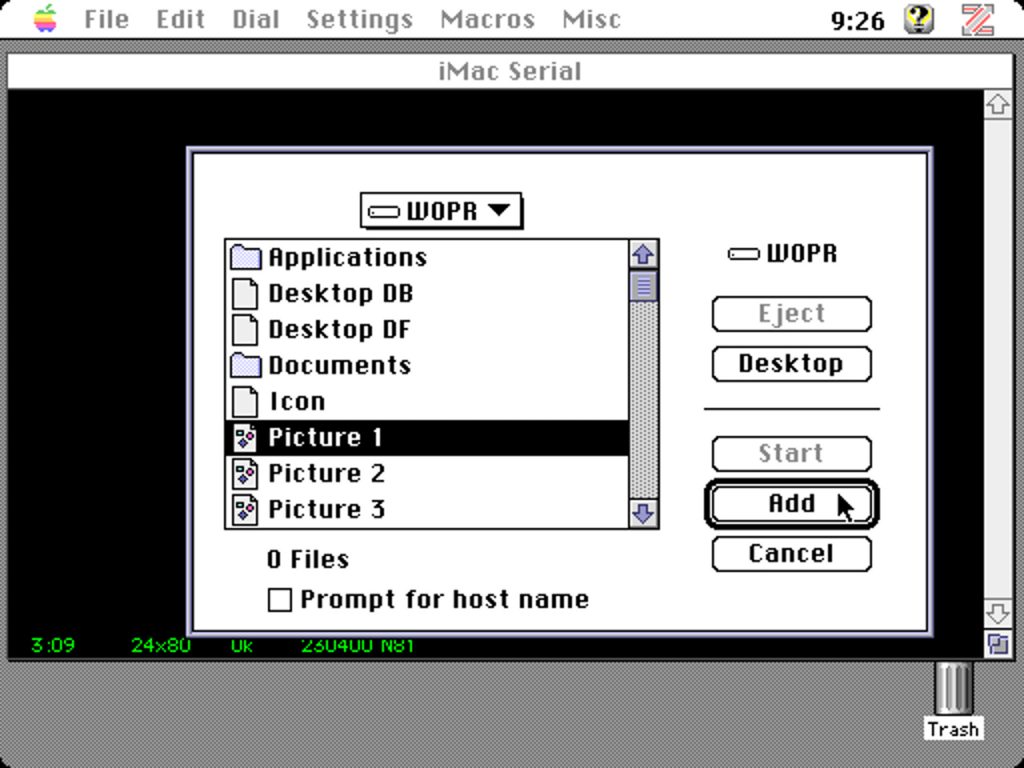Click the 24x80 status bar entry

pos(161,645)
